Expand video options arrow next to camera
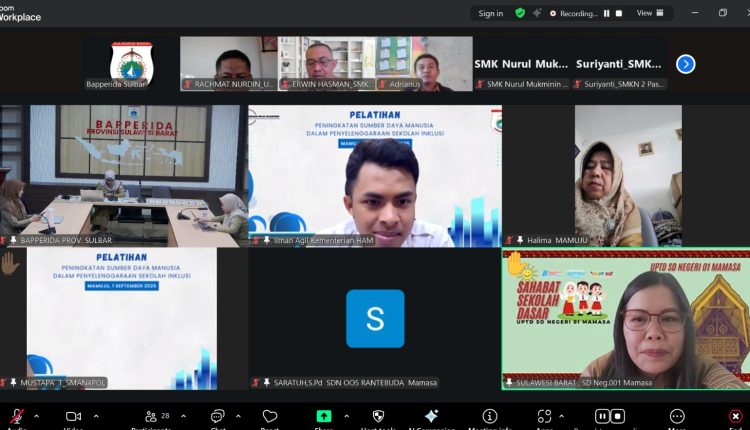The height and width of the screenshot is (430, 750). (94, 416)
